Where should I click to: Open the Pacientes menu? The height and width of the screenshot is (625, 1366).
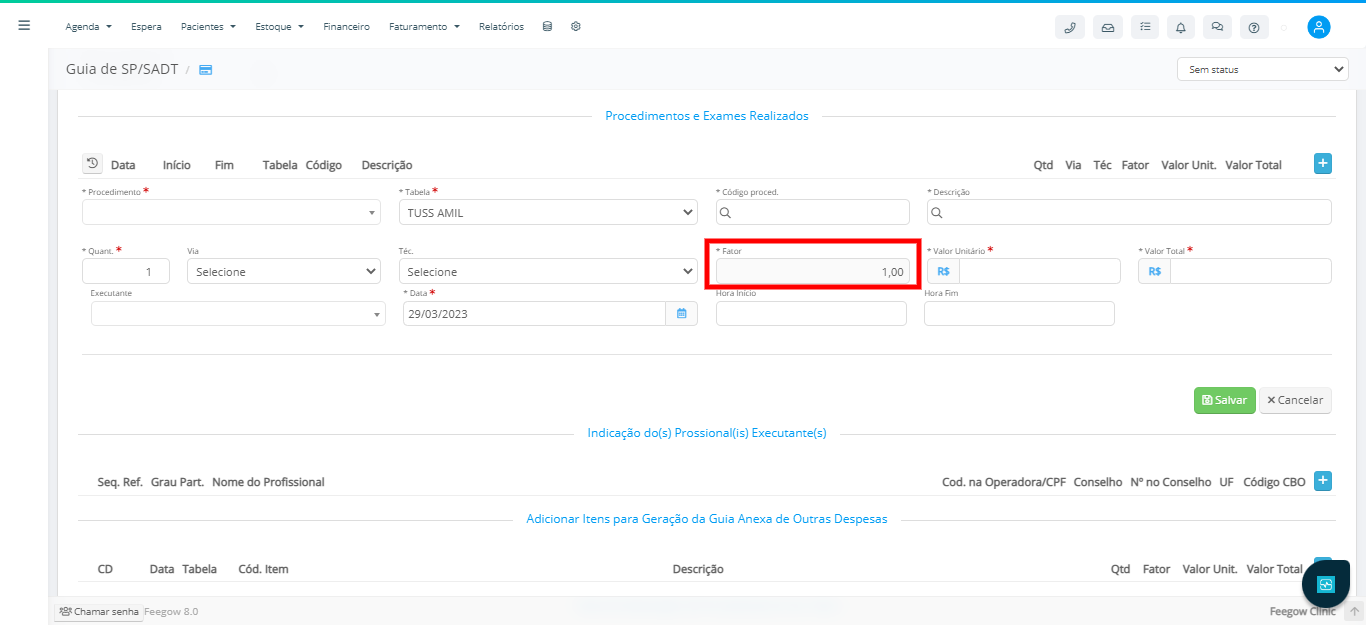click(x=208, y=27)
